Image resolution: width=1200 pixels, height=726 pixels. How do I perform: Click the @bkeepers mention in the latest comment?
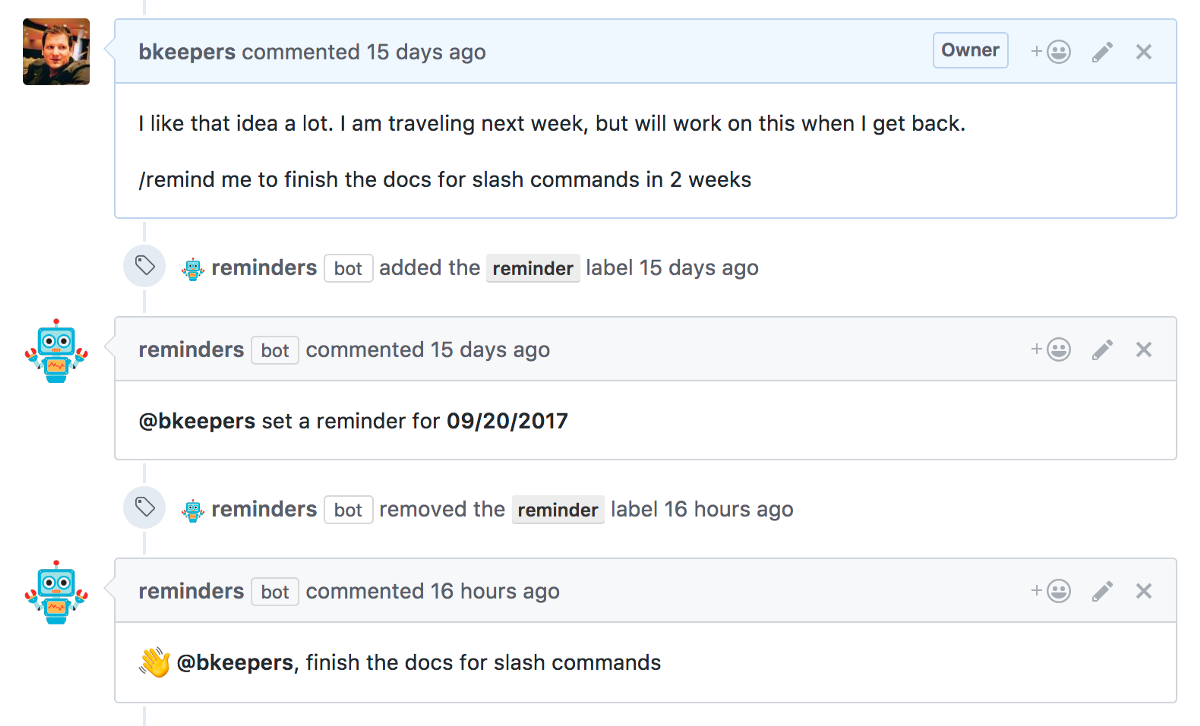point(236,663)
